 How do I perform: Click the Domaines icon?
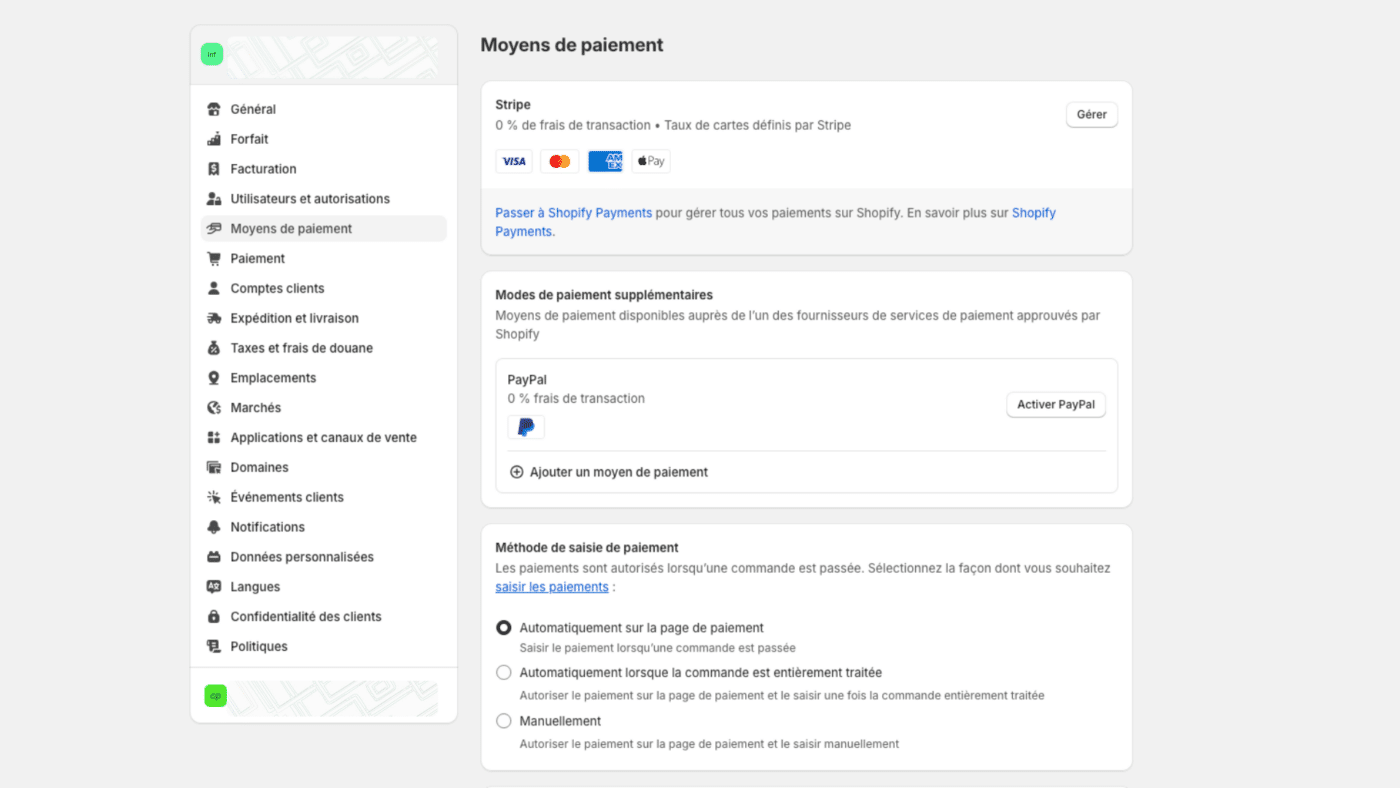point(213,467)
